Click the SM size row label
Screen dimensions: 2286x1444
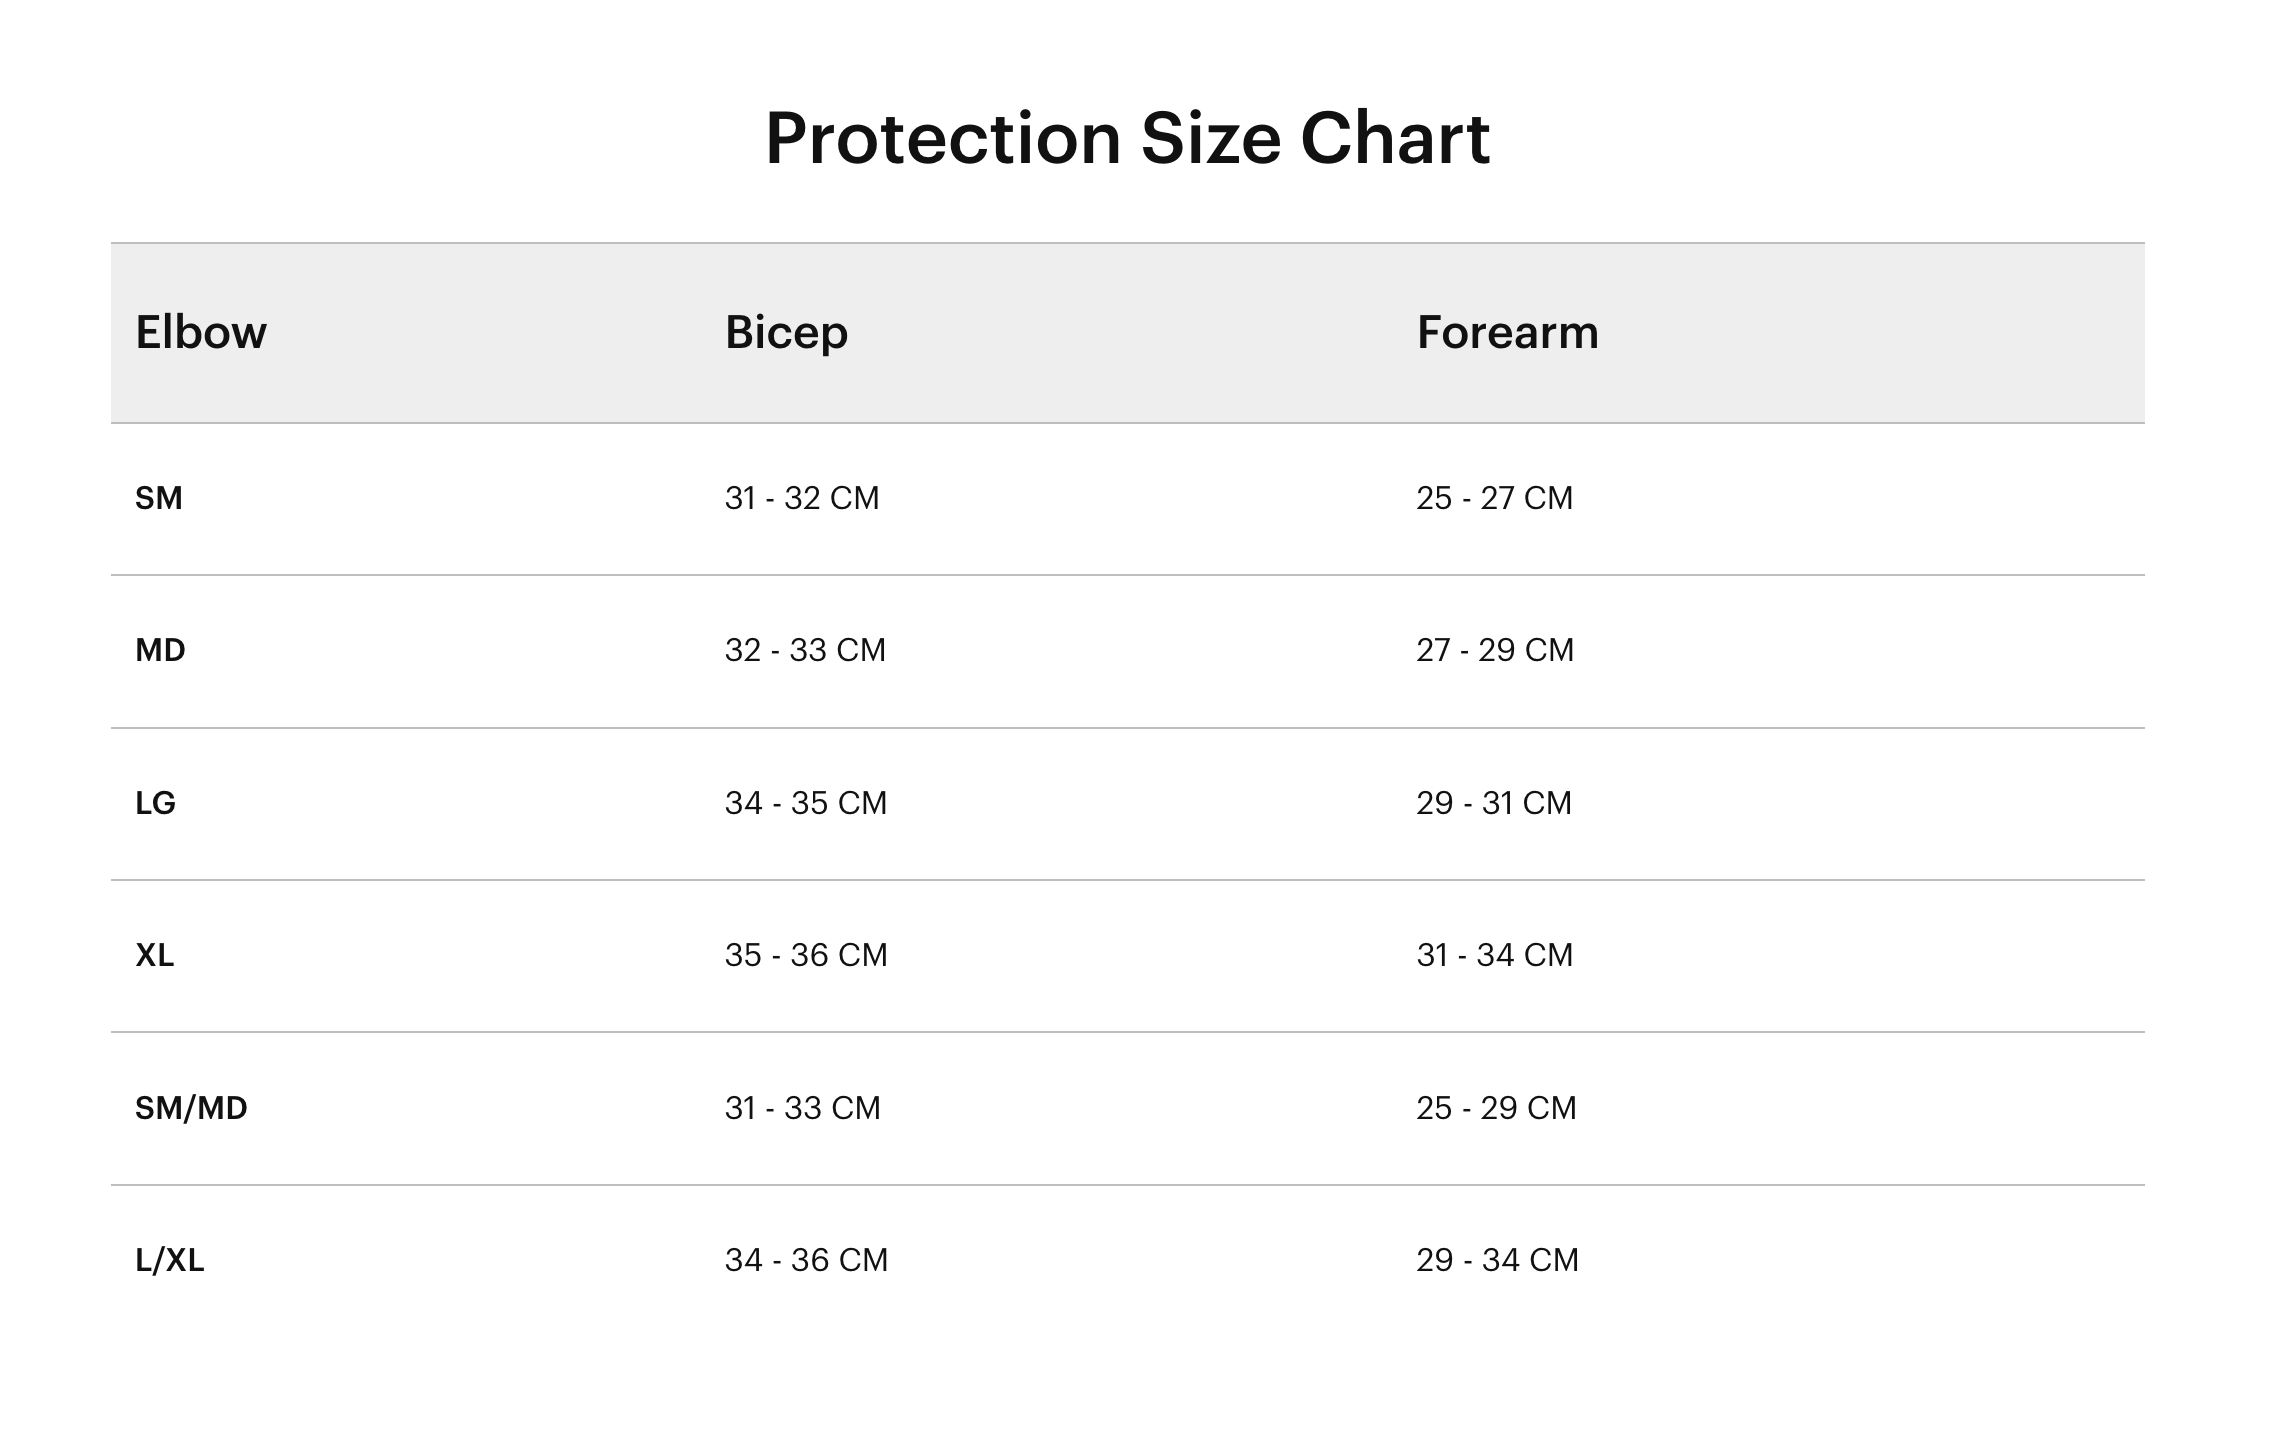click(159, 498)
